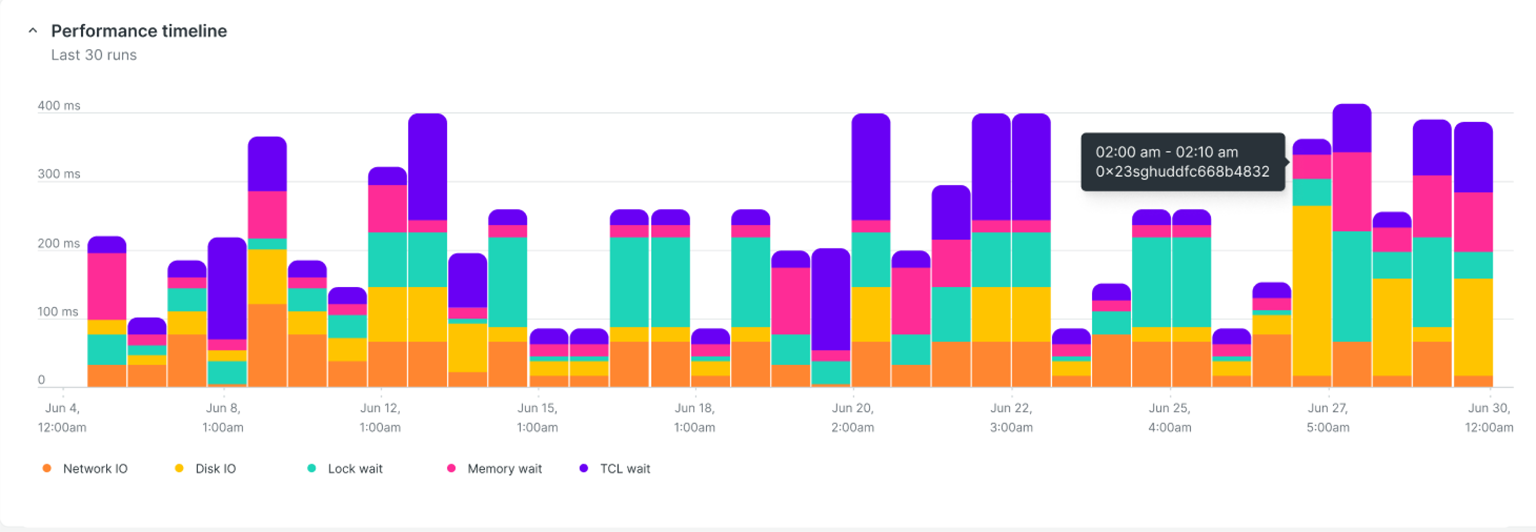Click the Jun 25, 4:00am axis label

coord(1168,418)
